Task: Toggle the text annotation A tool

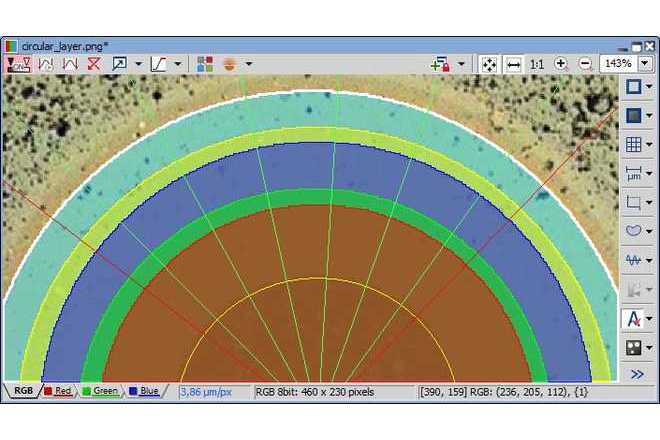Action: coord(632,319)
